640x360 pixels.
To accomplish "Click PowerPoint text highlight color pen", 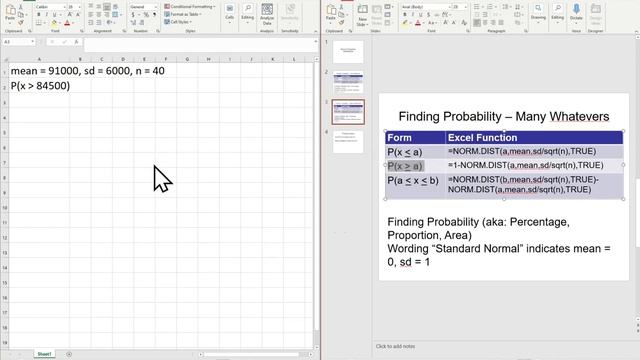I will tap(404, 23).
